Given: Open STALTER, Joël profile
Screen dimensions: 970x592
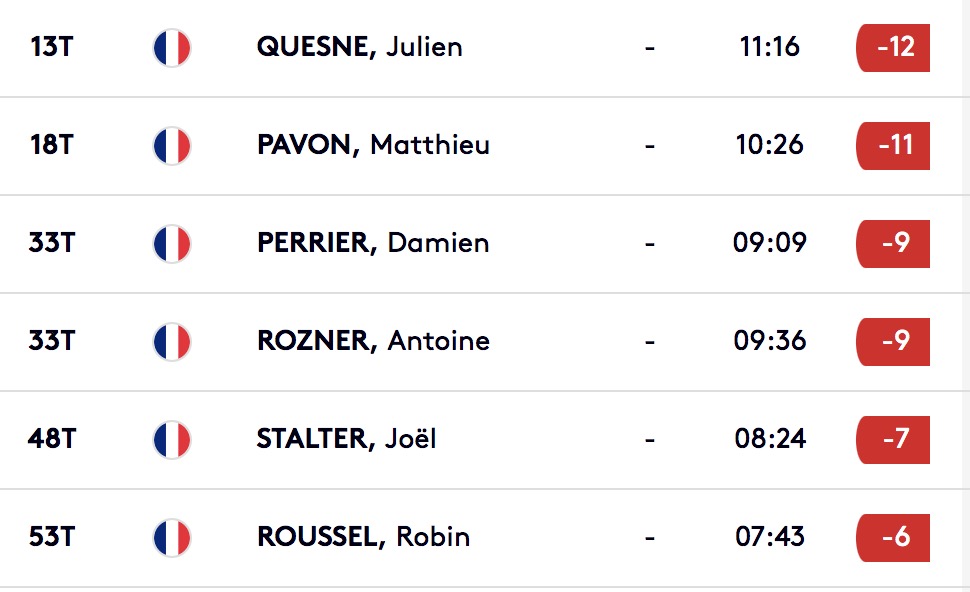Looking at the screenshot, I should [x=346, y=439].
